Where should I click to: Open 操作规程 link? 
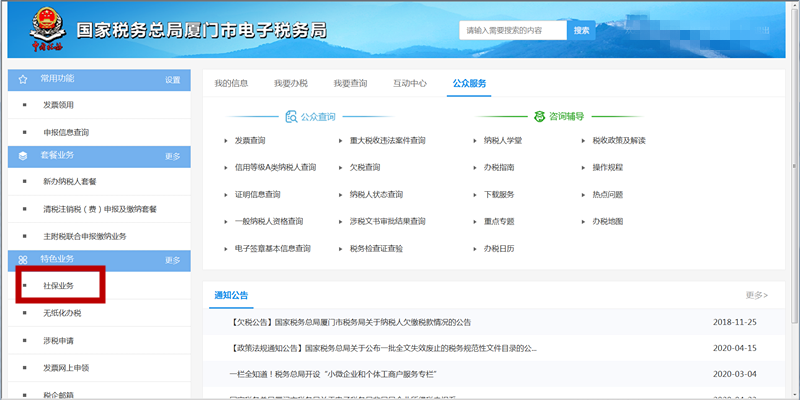pos(608,167)
